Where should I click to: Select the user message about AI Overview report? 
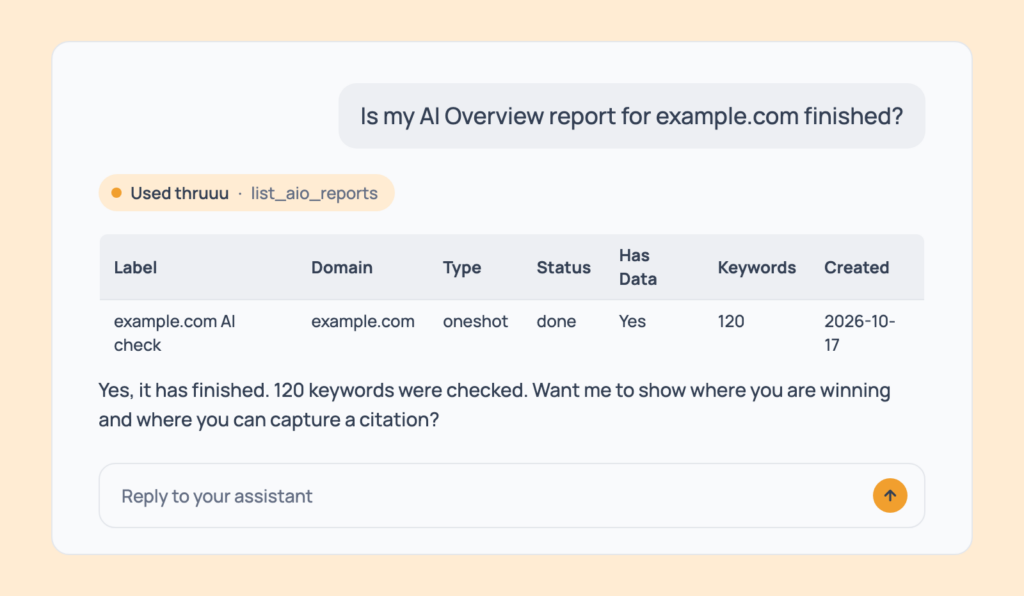point(631,116)
